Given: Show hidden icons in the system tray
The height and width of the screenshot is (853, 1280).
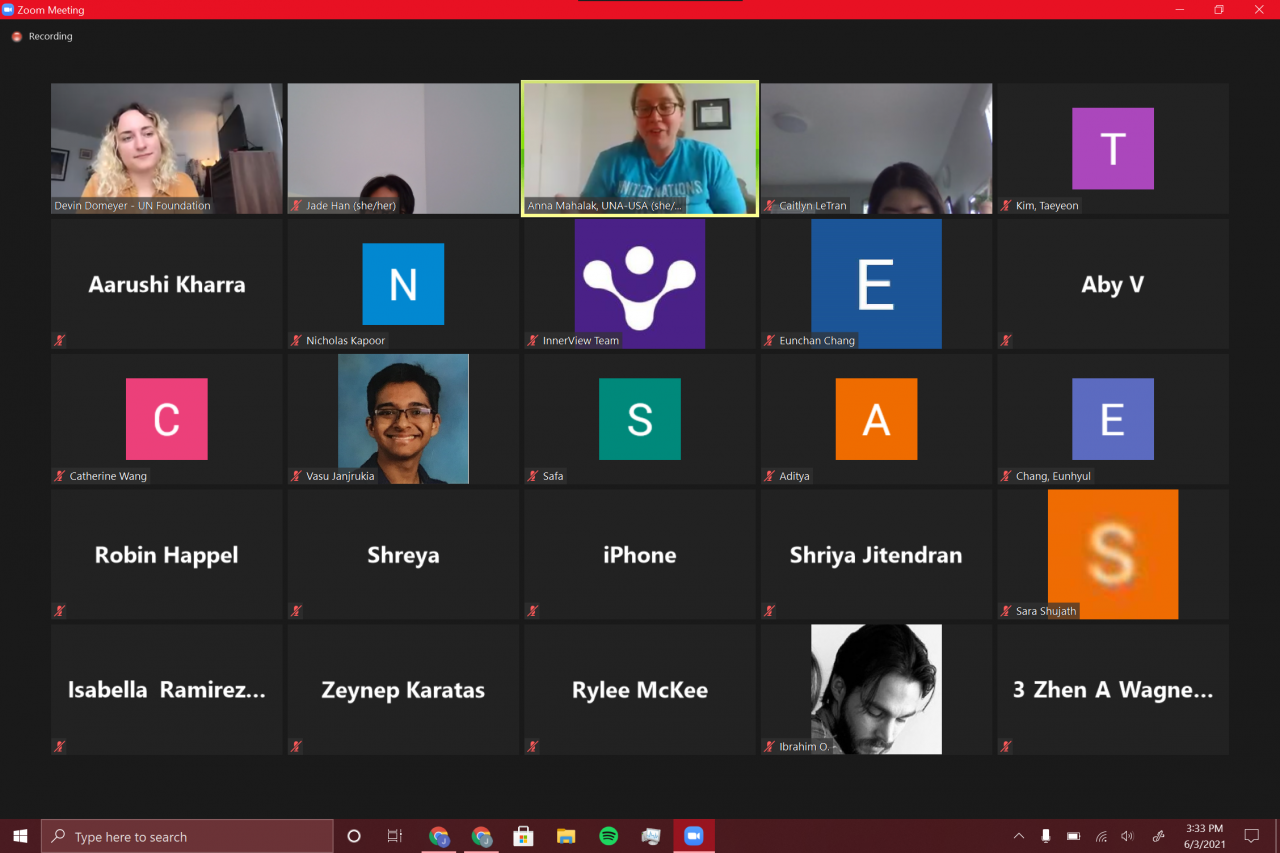Looking at the screenshot, I should coord(1019,836).
